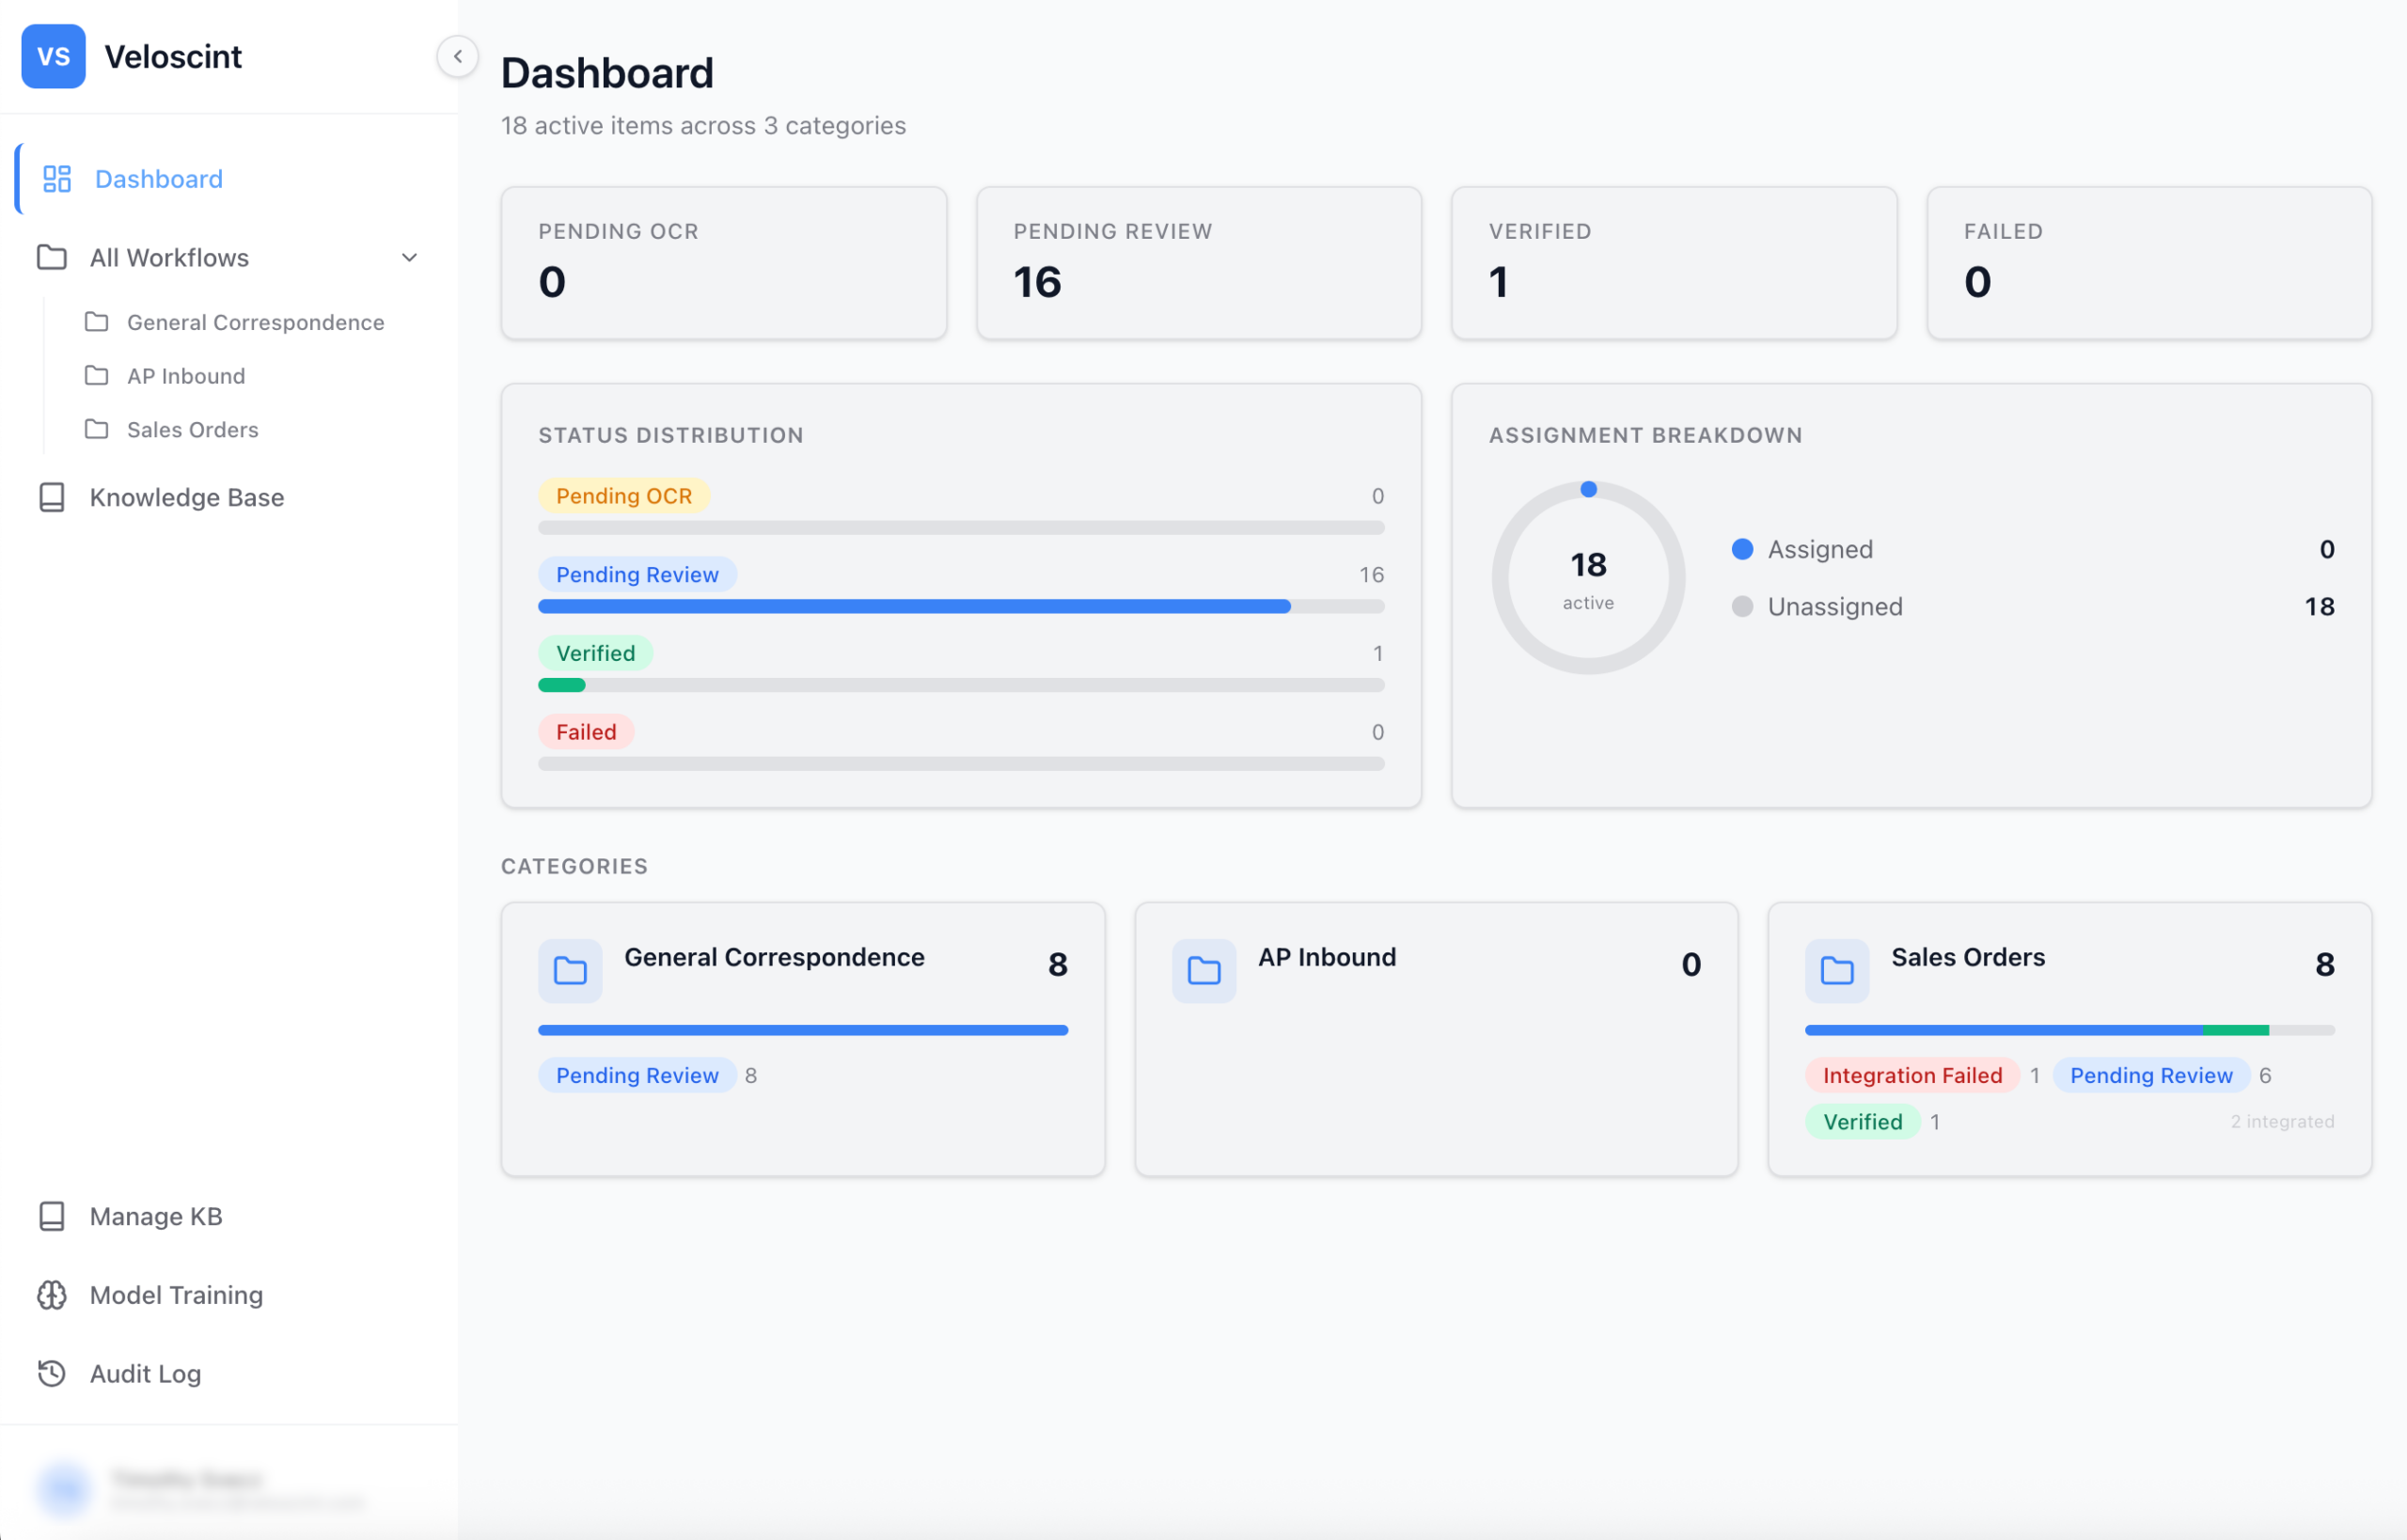Click Verified badge in Status Distribution
Viewport: 2407px width, 1540px height.
click(x=595, y=653)
